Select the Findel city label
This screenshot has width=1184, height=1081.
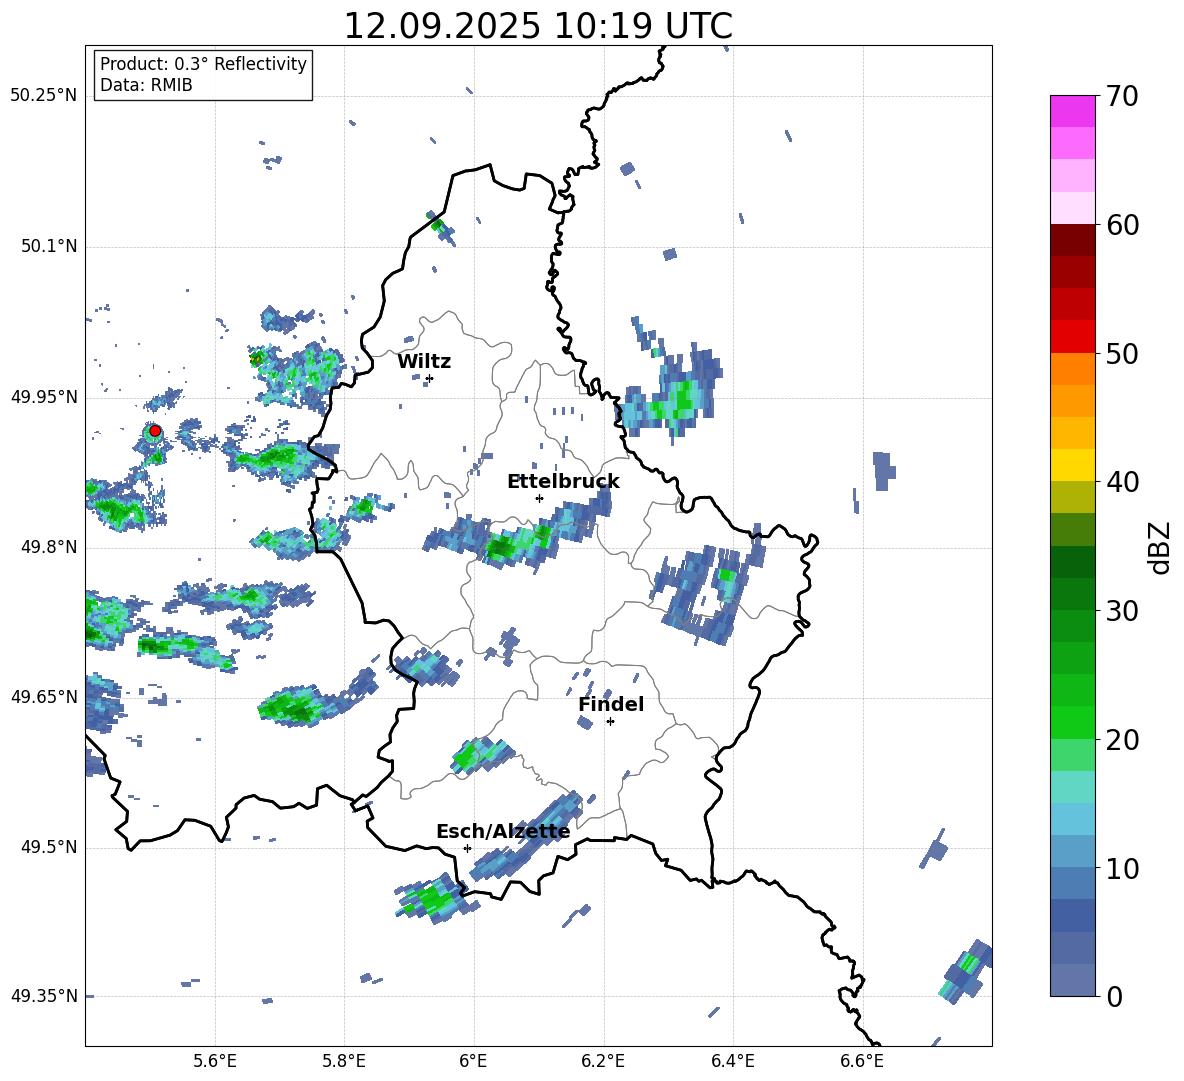(x=611, y=704)
